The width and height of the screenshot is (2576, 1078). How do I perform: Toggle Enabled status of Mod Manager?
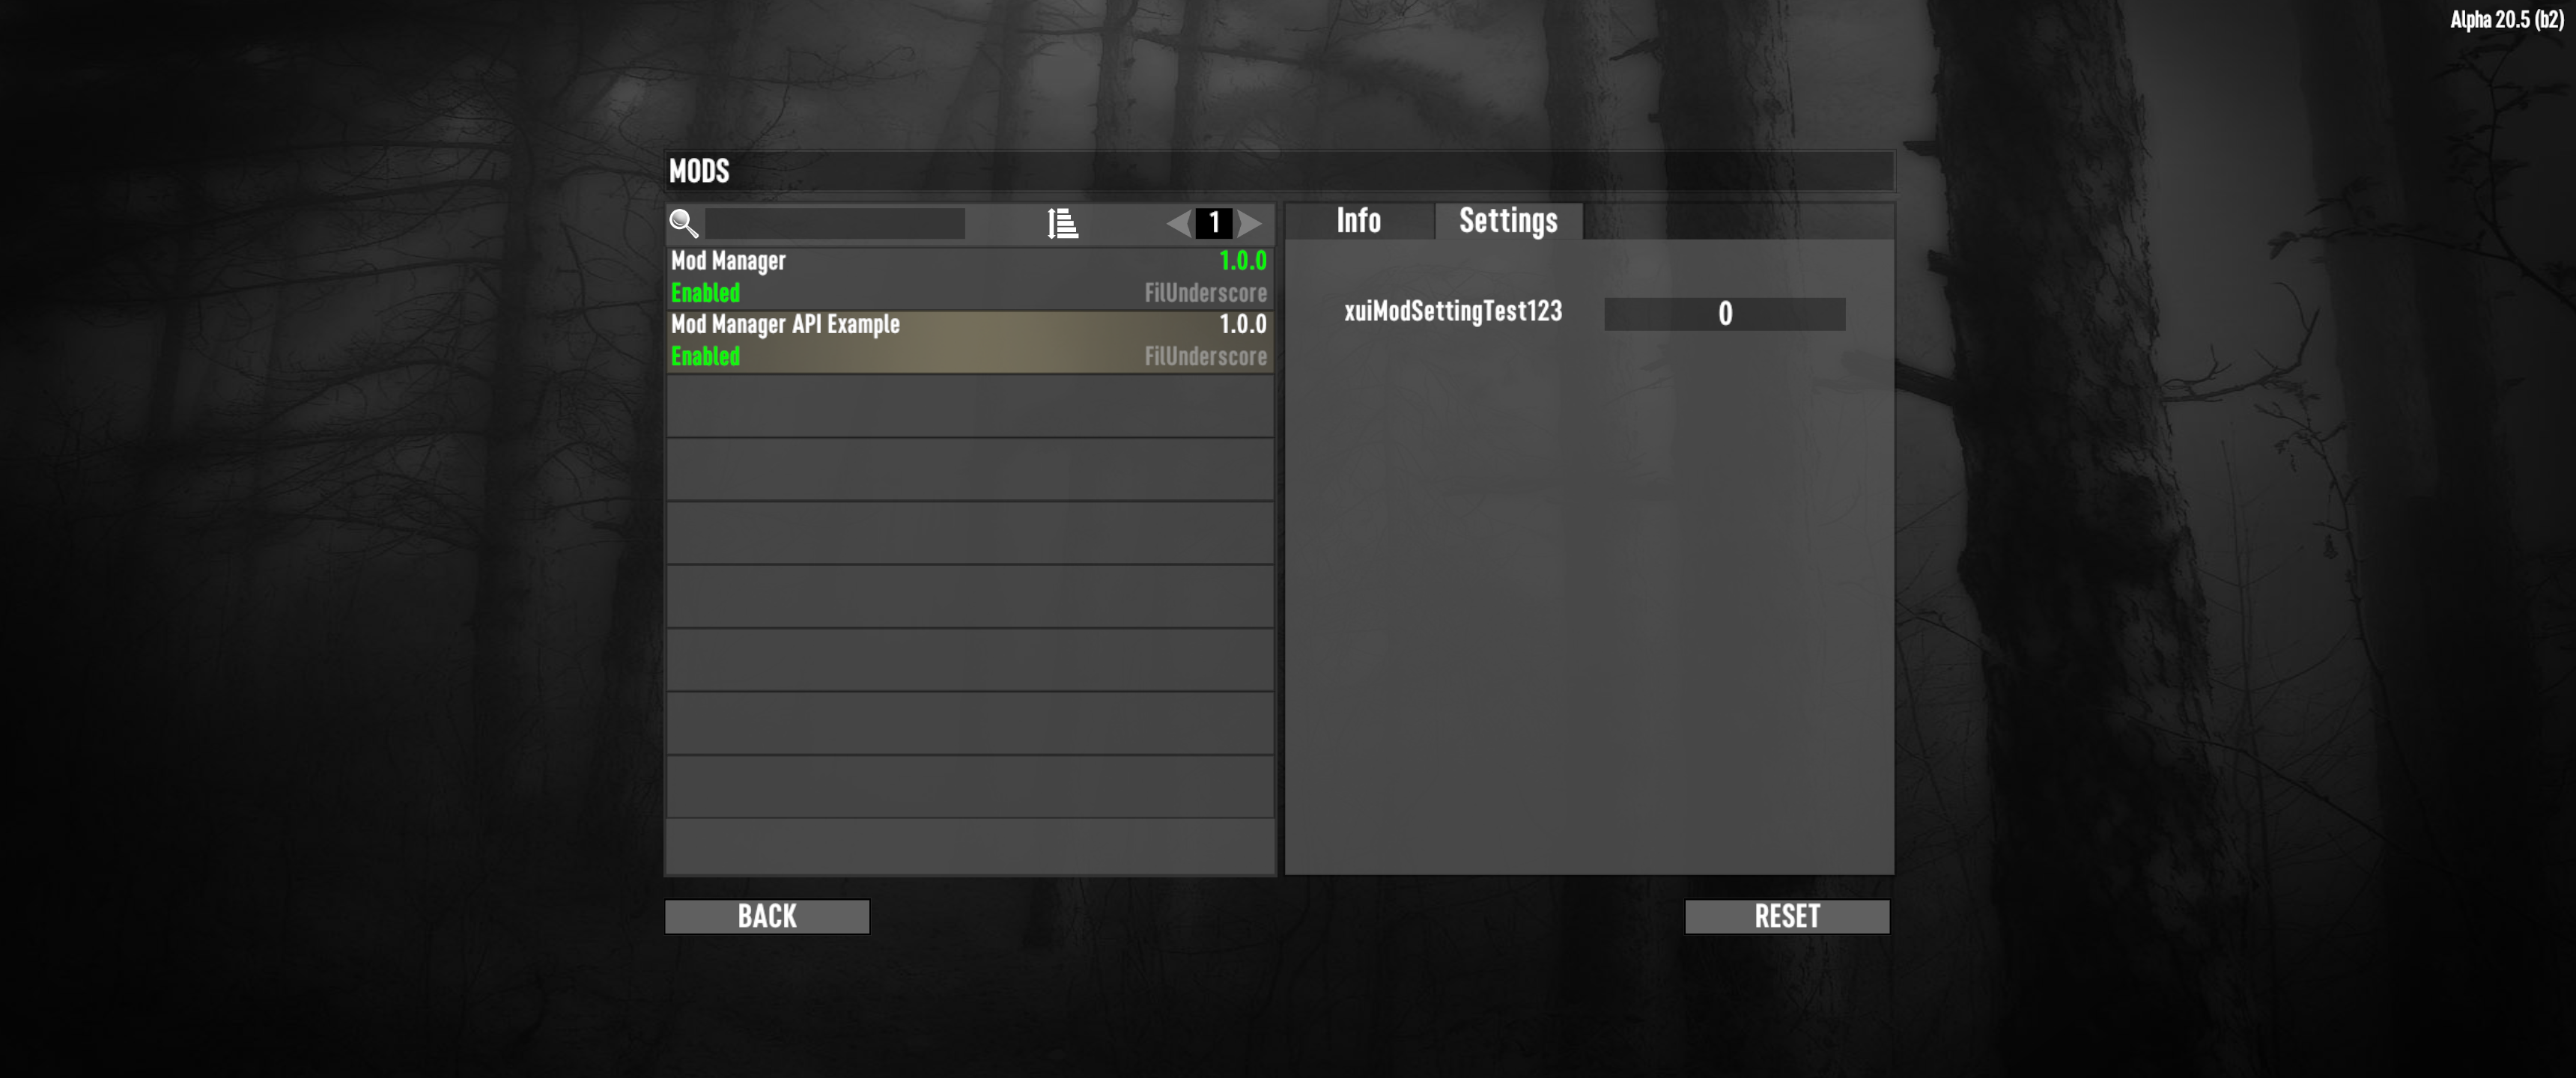point(705,293)
